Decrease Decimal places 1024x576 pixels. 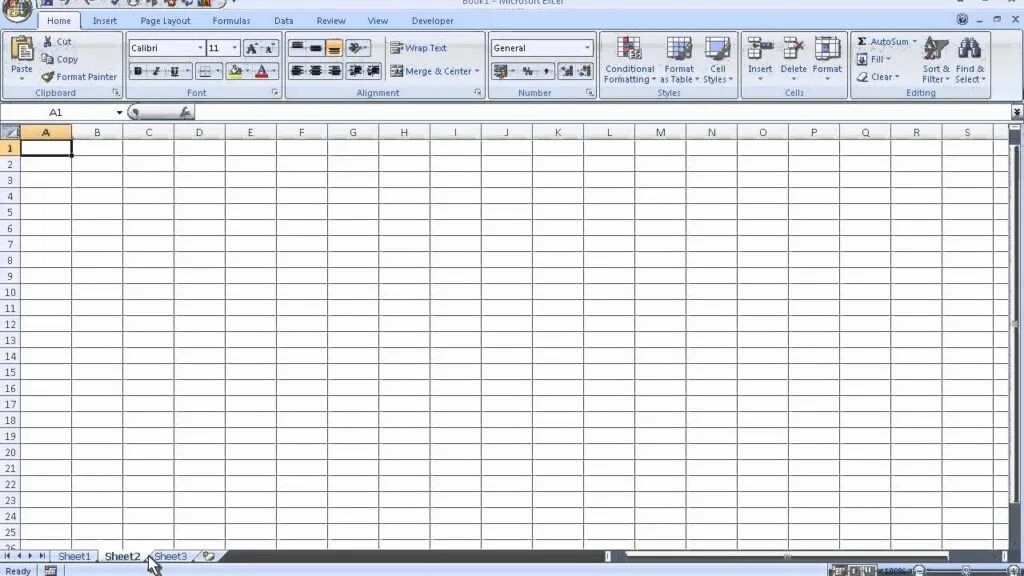click(x=584, y=71)
